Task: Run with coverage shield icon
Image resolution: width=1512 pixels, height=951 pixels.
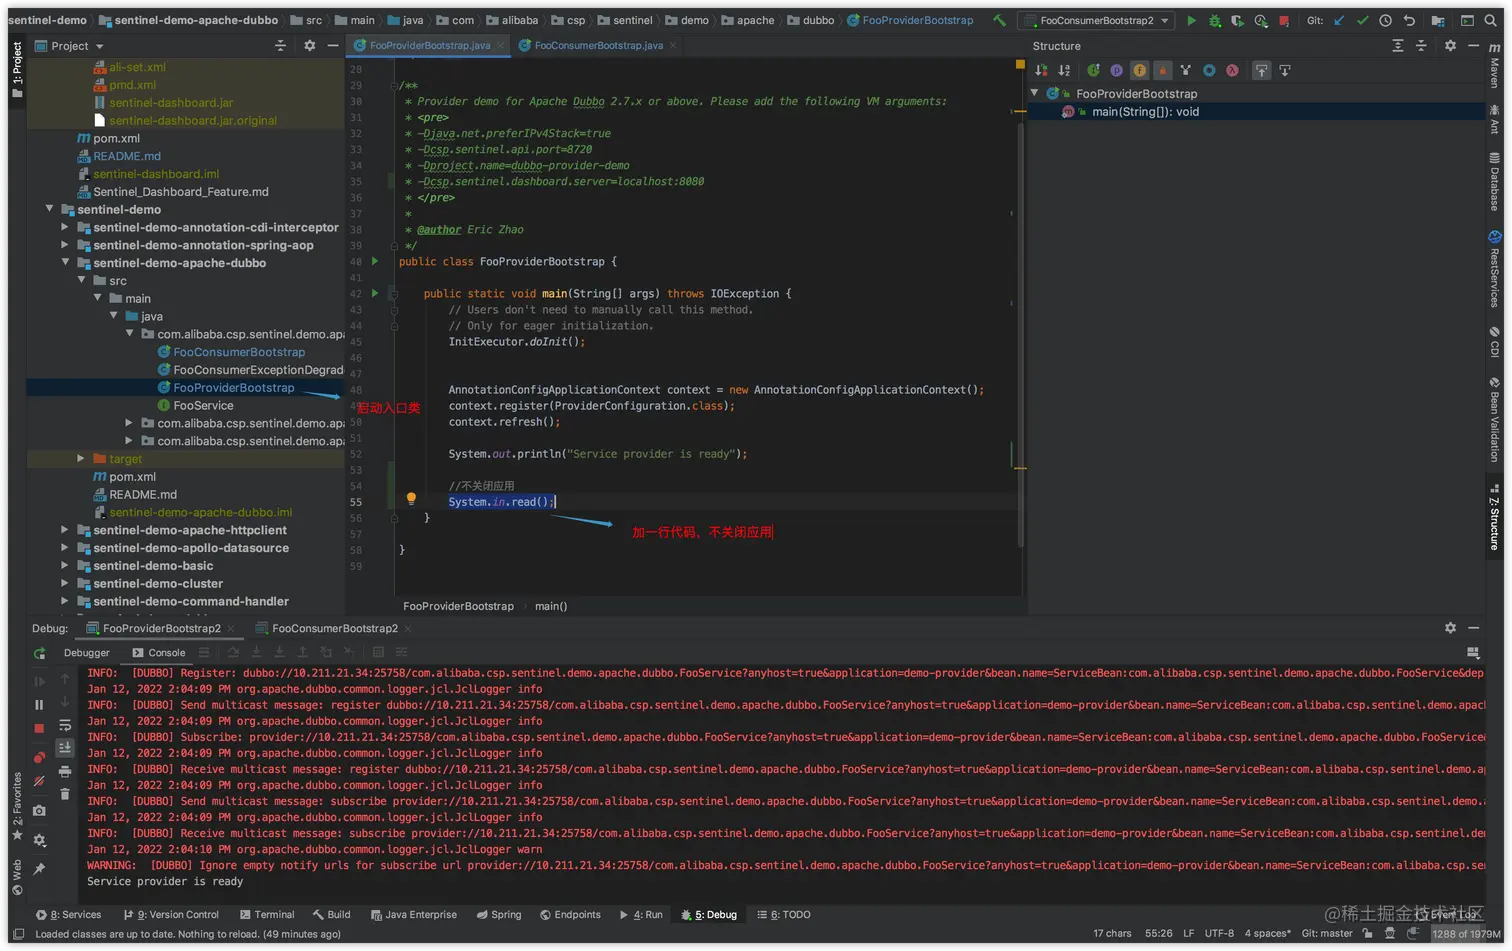Action: (x=1237, y=20)
